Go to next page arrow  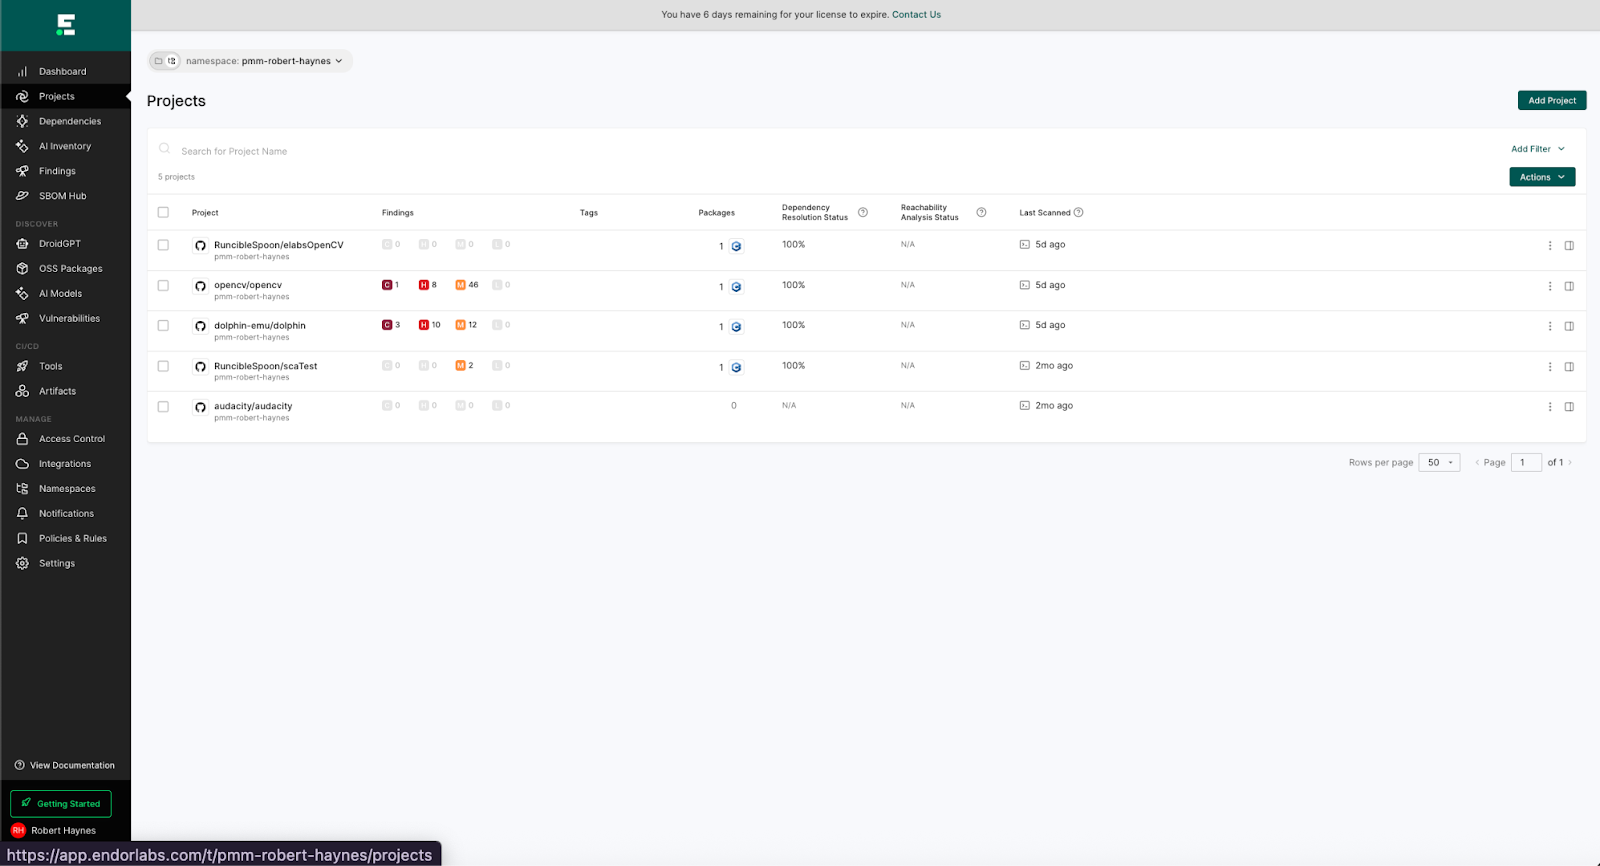click(x=1570, y=462)
